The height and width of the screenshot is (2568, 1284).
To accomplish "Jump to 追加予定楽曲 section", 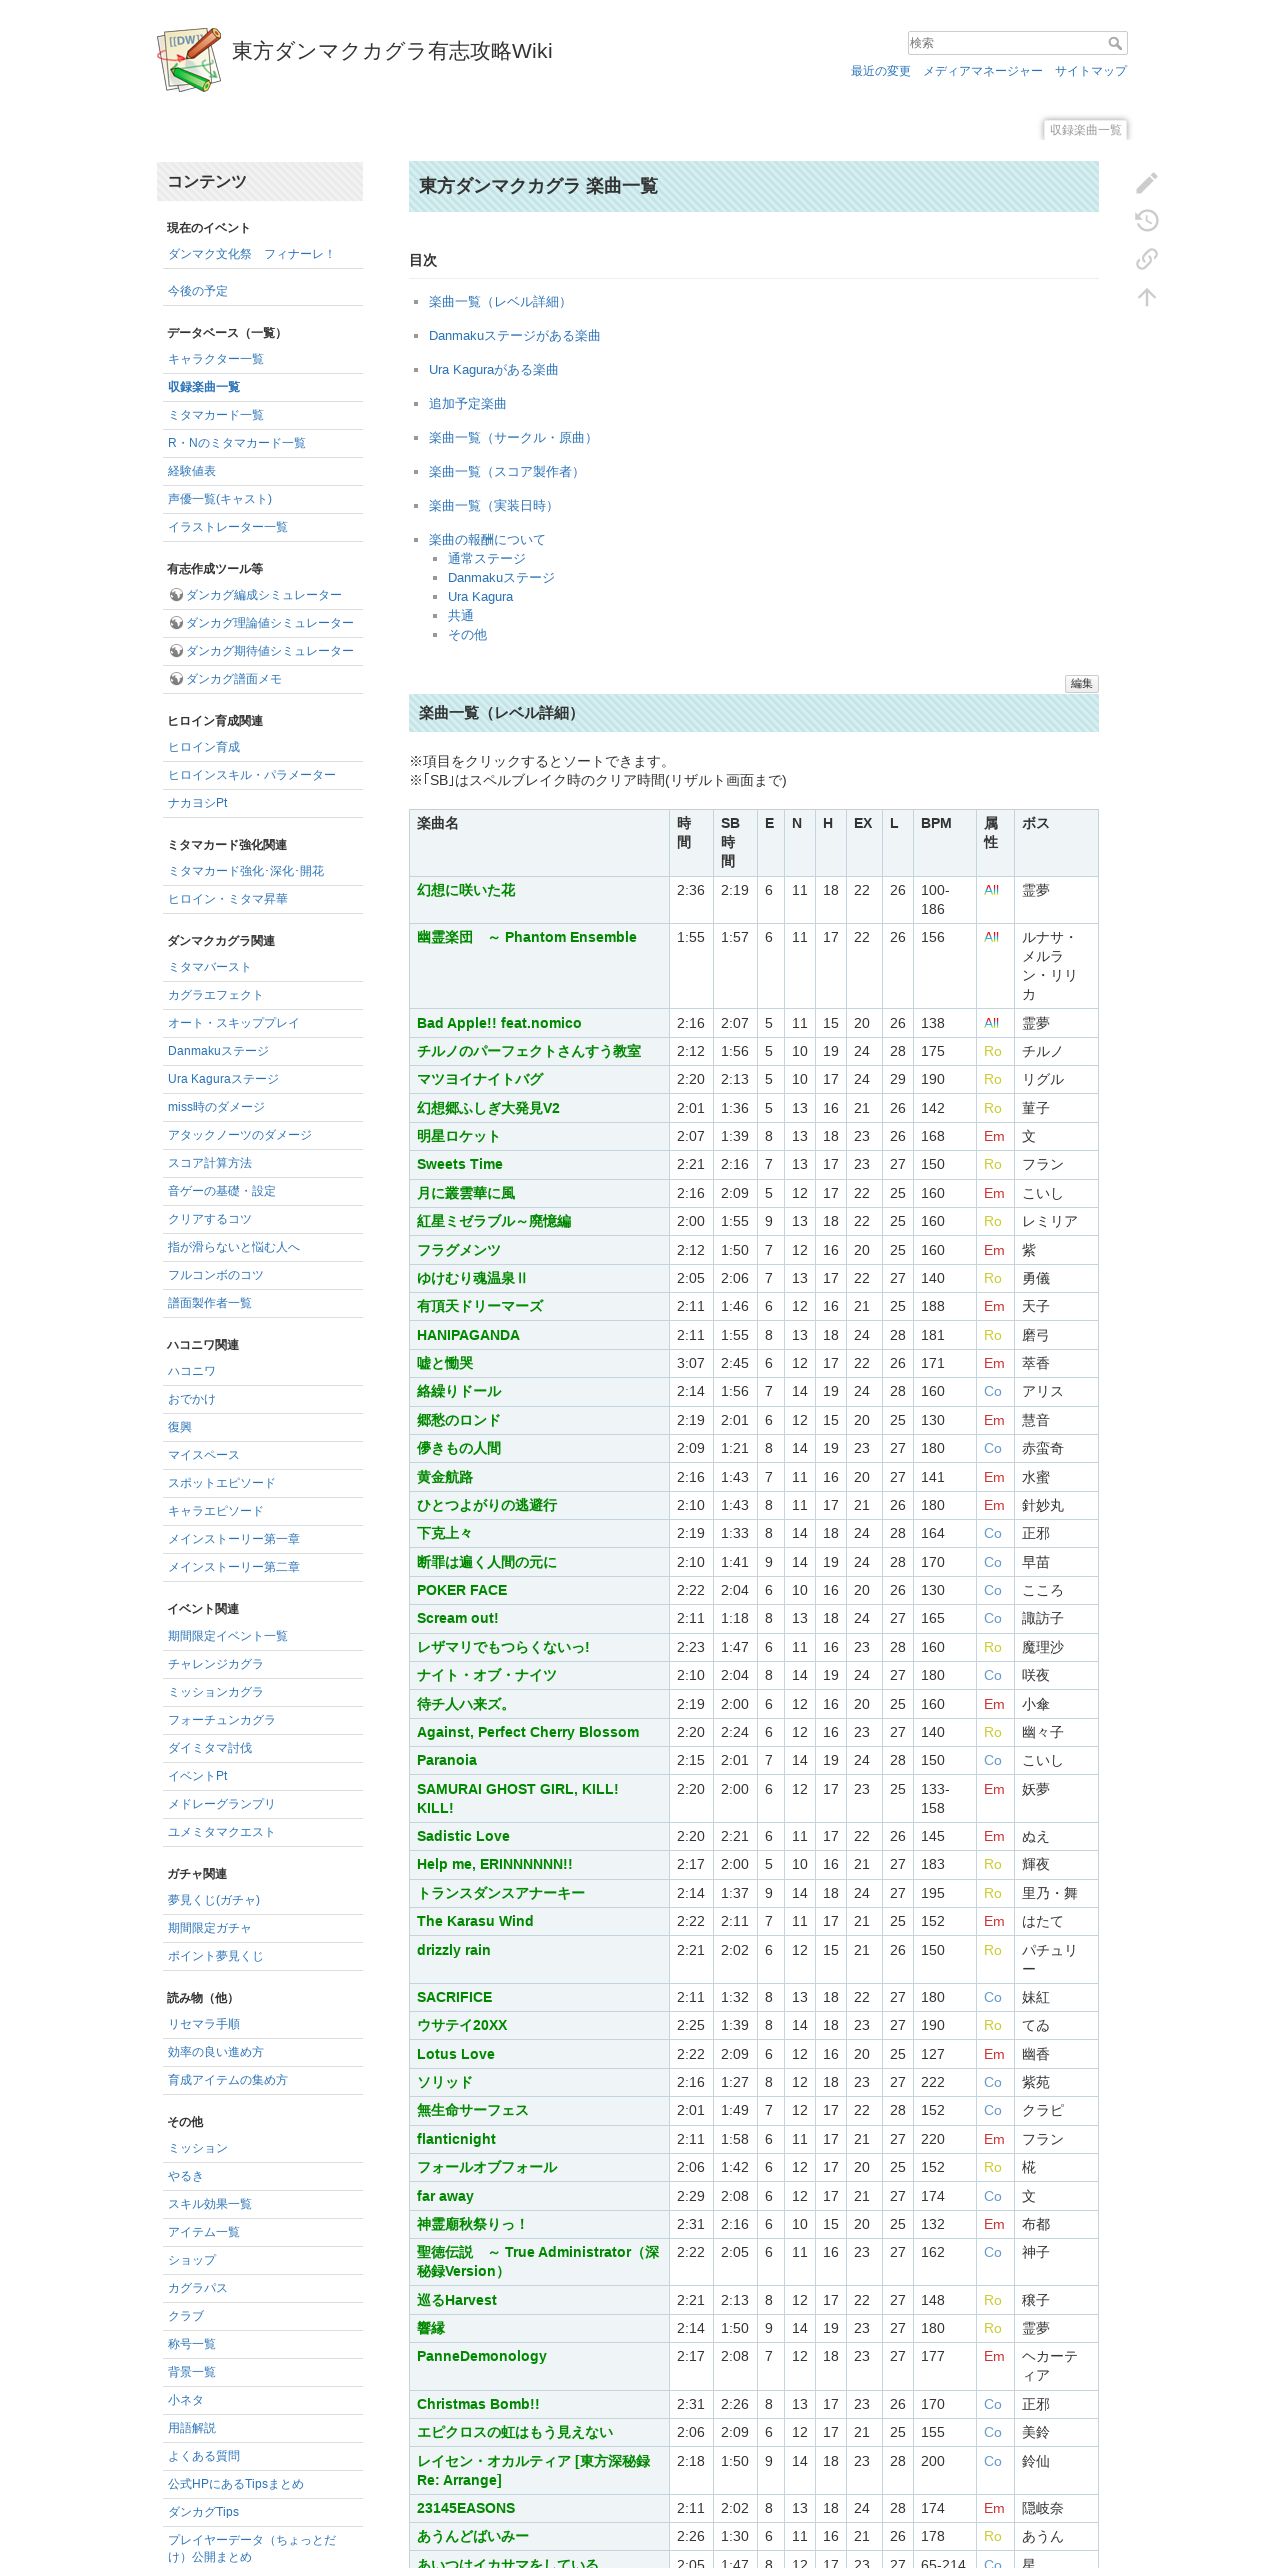I will [x=467, y=404].
